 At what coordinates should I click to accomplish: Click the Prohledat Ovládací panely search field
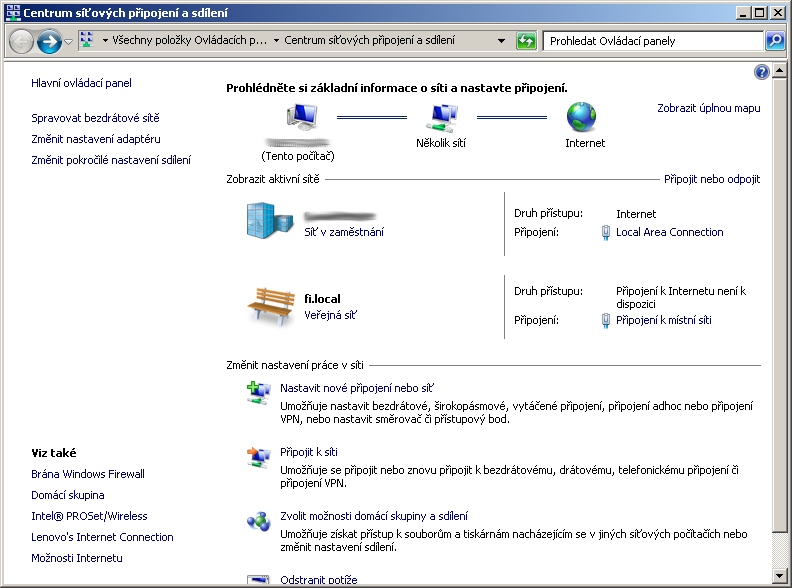click(x=652, y=41)
